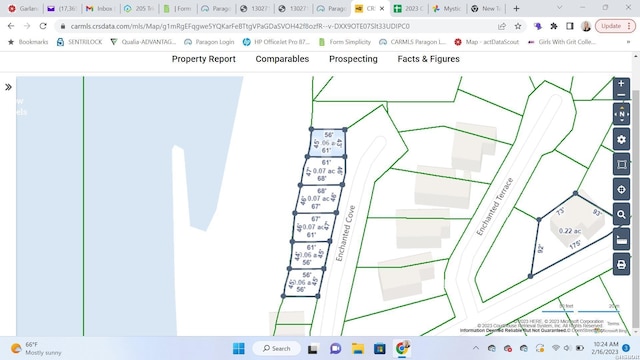Click the Enchanted Cove street label
The height and width of the screenshot is (360, 640).
coord(345,233)
